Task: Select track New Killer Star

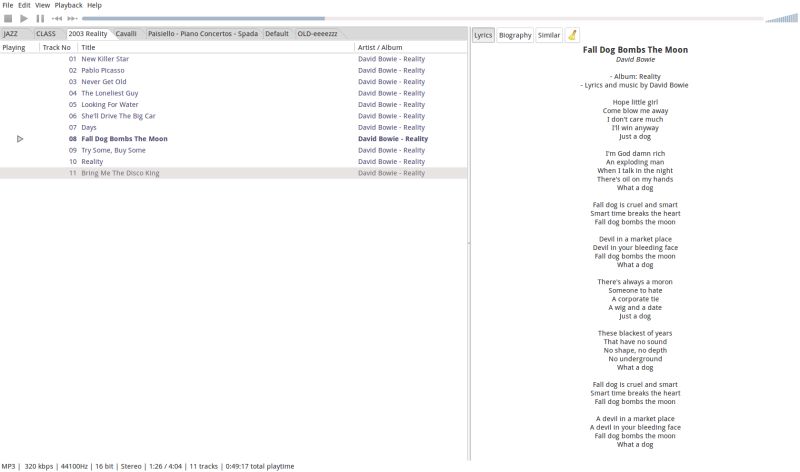Action: tap(105, 59)
